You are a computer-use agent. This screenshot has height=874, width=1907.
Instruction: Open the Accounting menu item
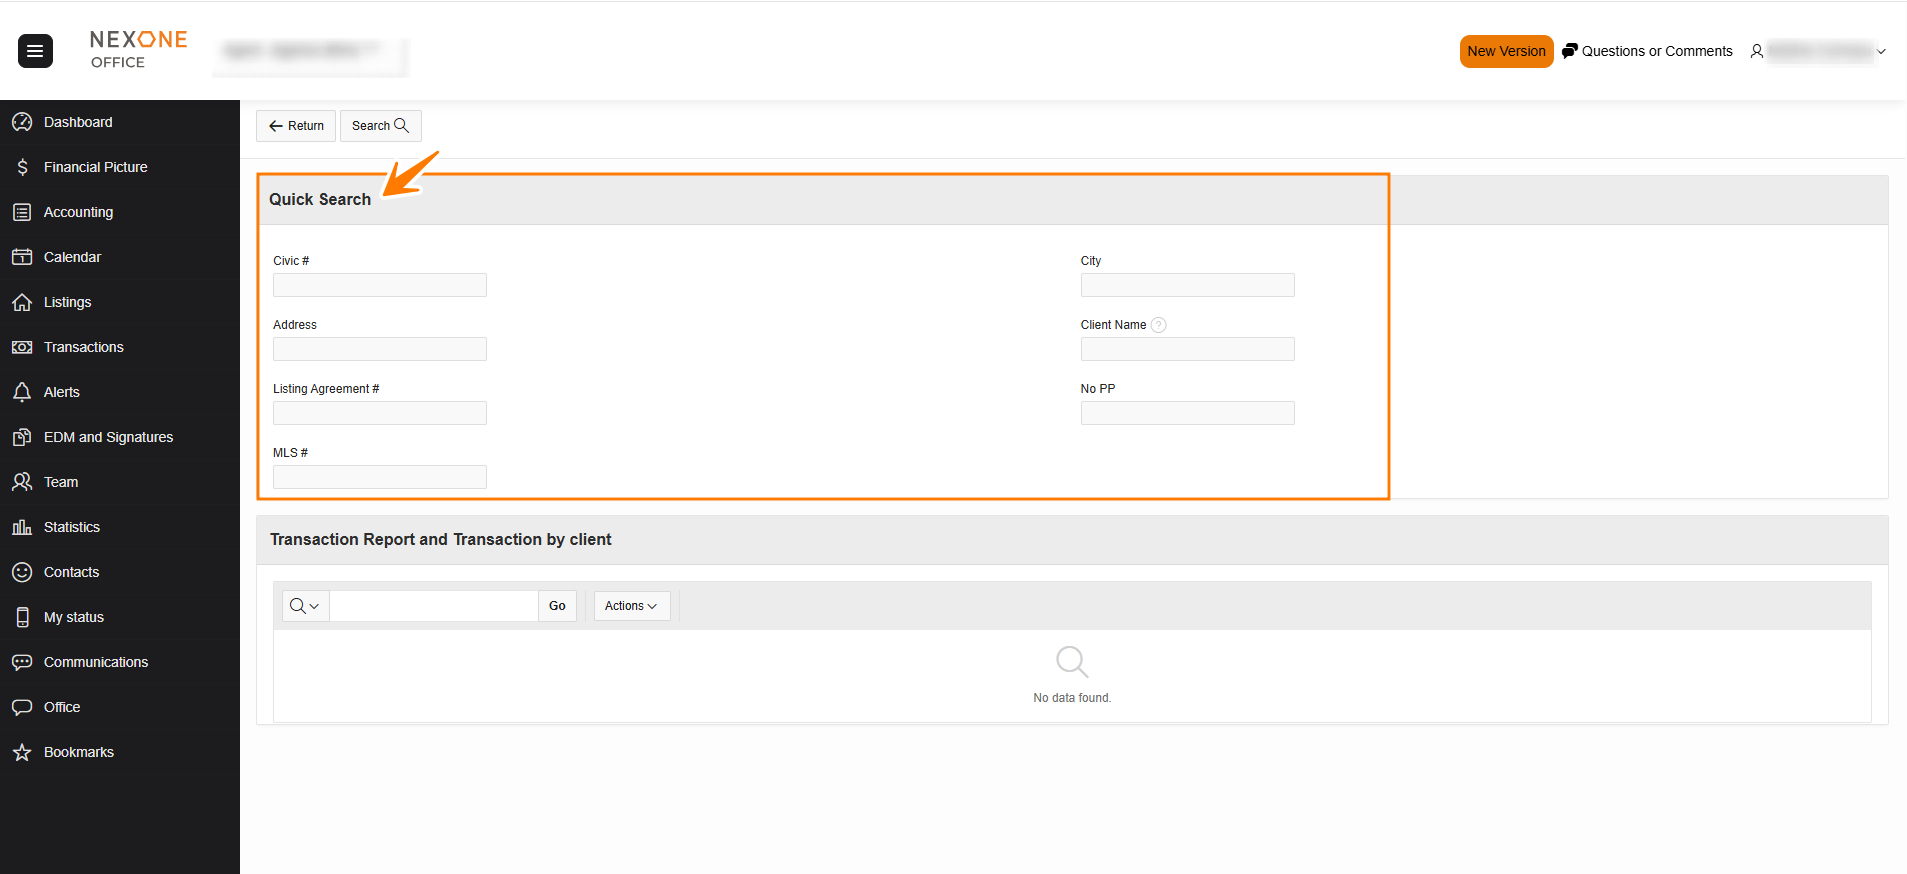tap(78, 212)
